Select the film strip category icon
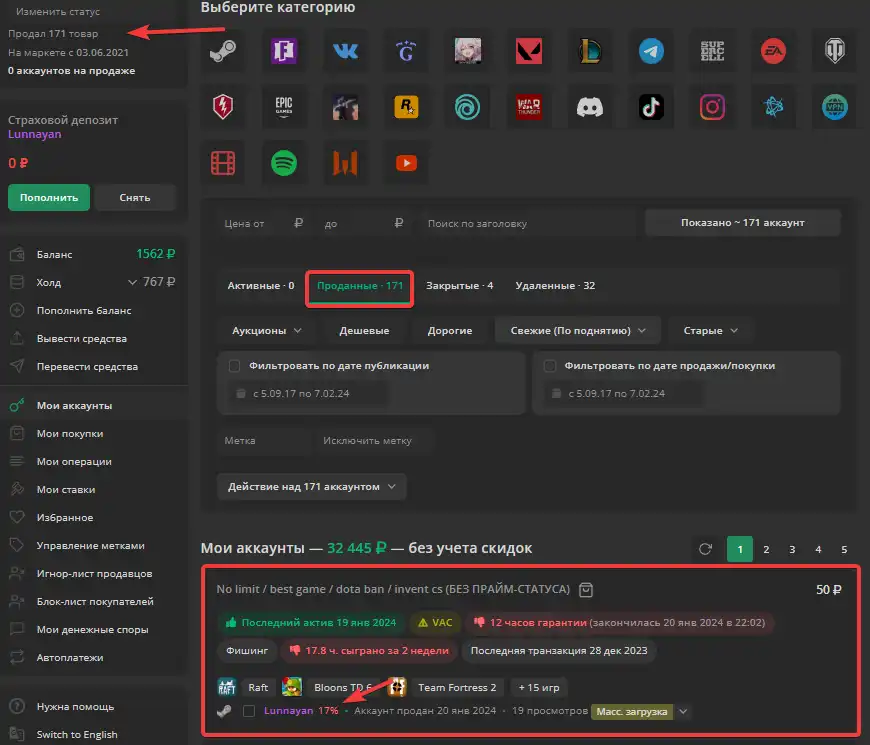 [223, 163]
